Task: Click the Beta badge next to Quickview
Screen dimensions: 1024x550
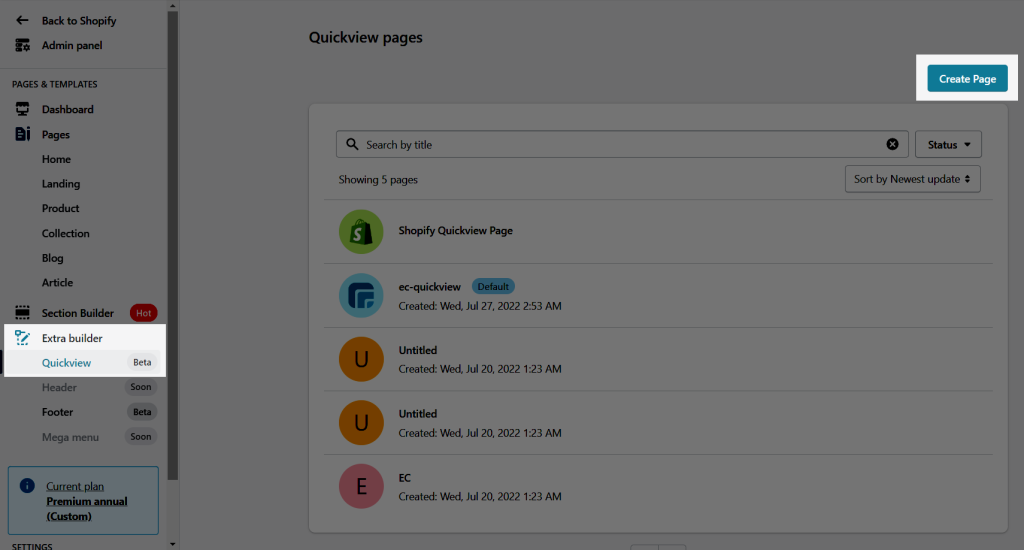Action: point(142,363)
